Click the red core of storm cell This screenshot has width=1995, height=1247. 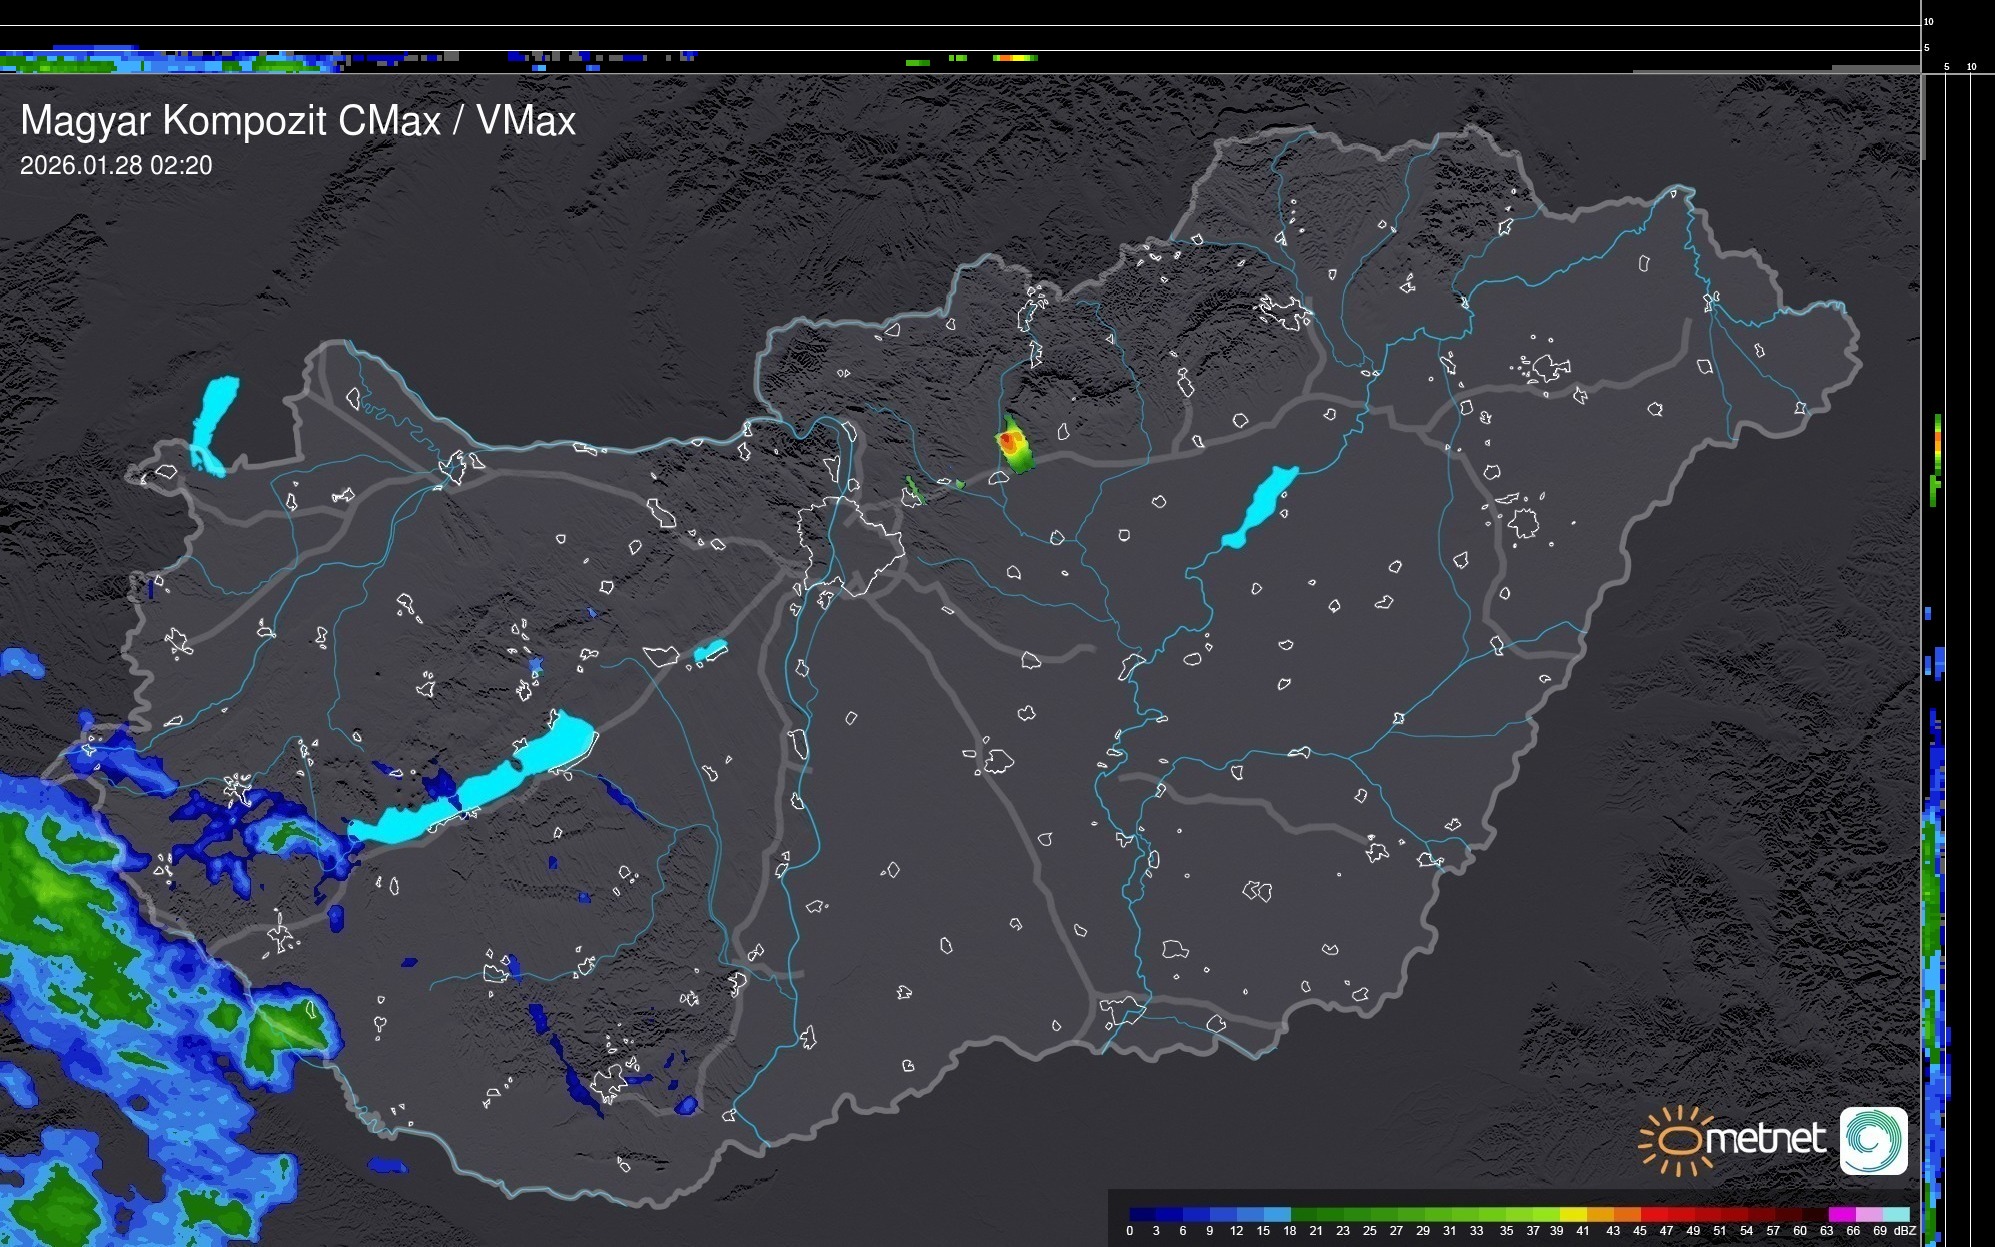point(1007,439)
